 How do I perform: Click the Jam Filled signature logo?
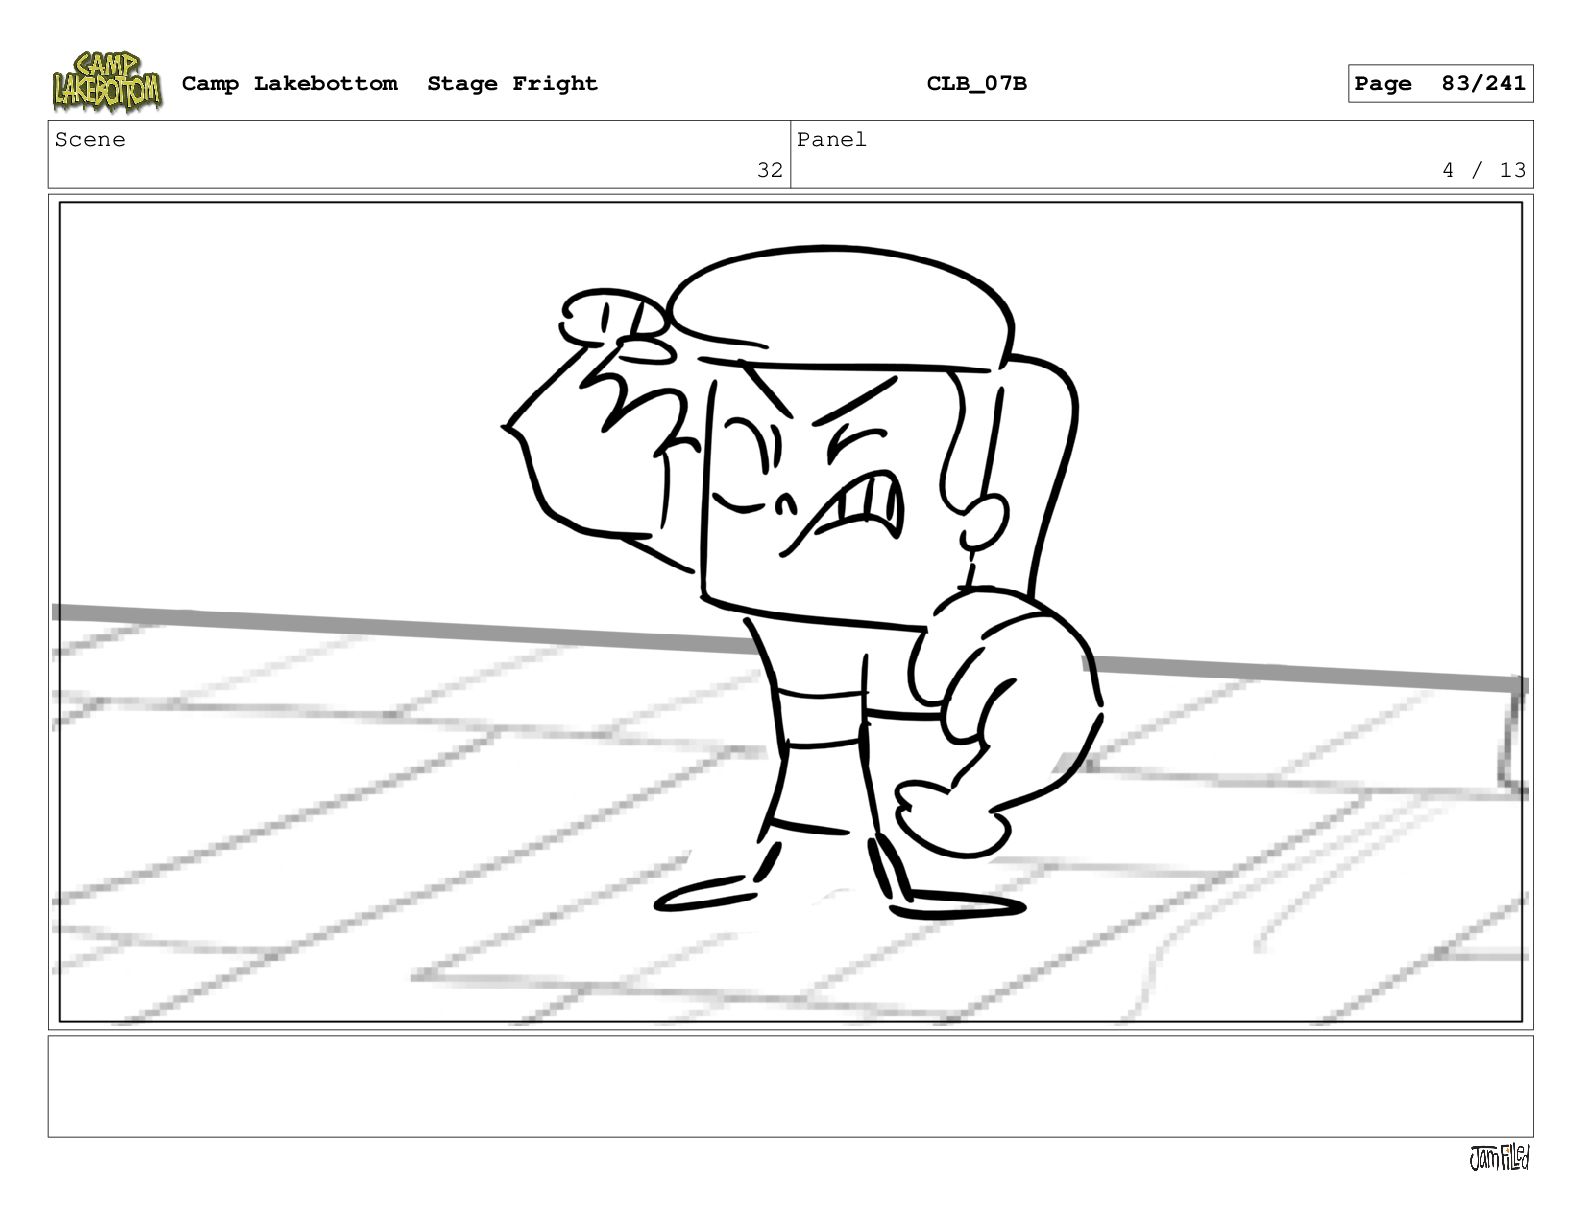(x=1499, y=1158)
